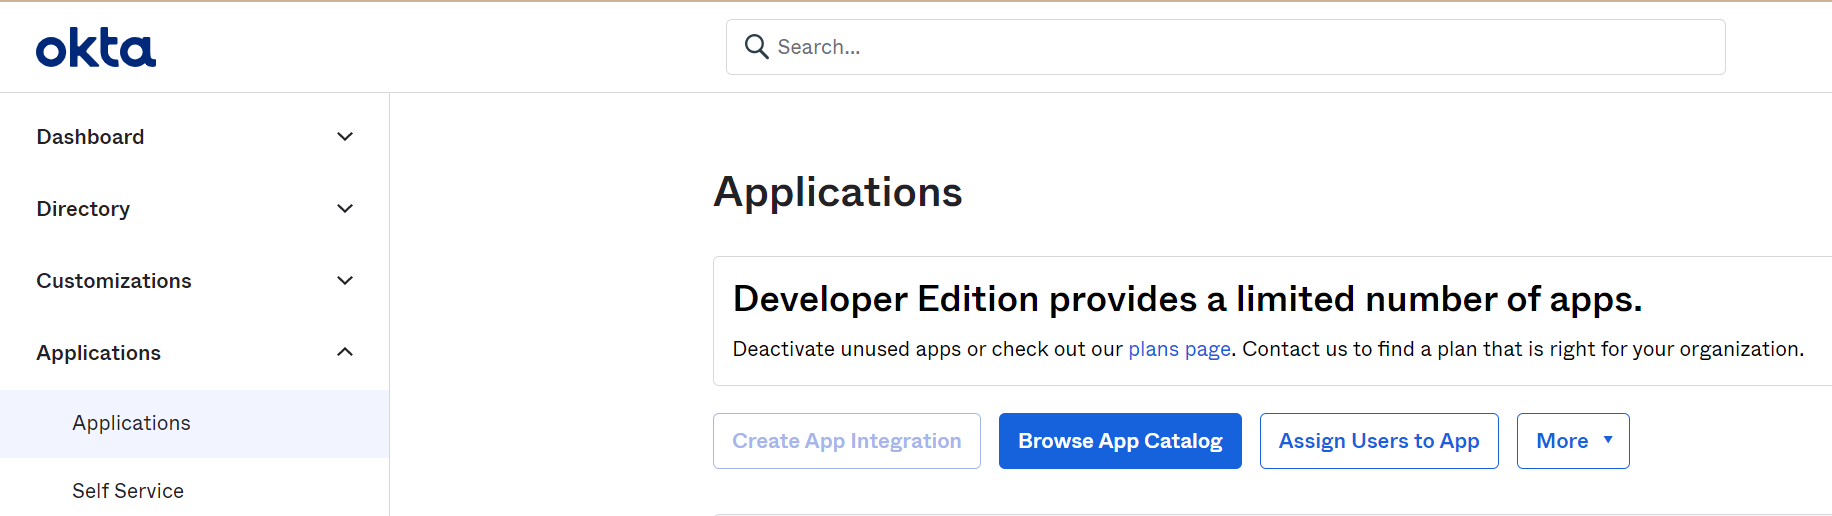Click the Create App Integration button

click(x=846, y=441)
